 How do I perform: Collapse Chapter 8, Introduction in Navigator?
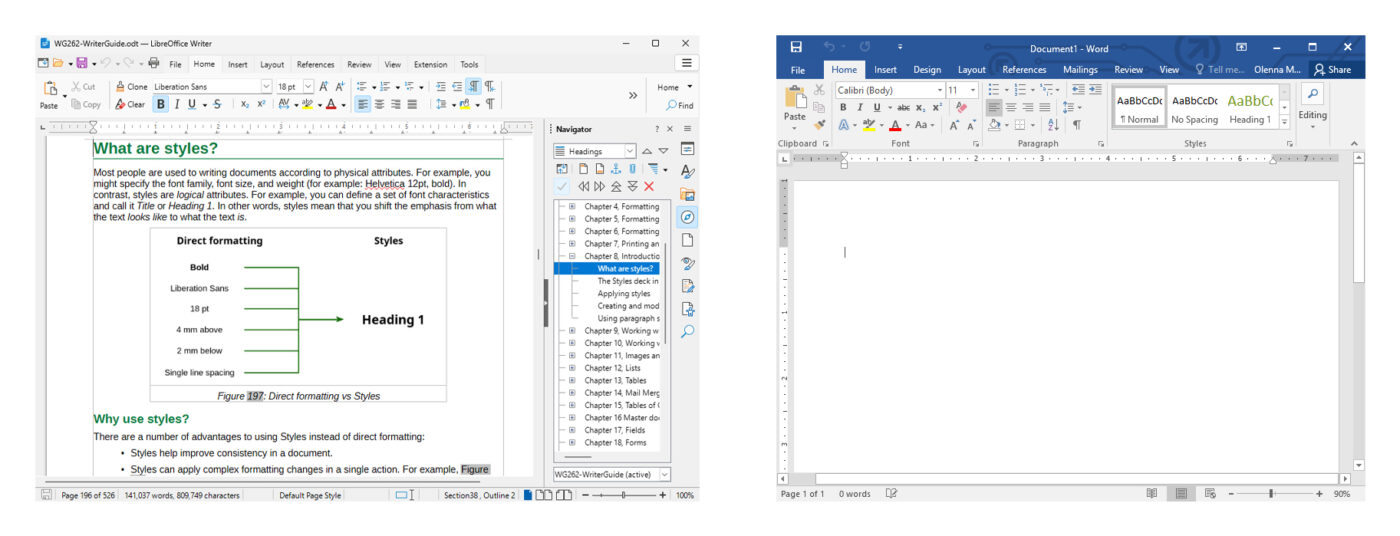coord(573,256)
